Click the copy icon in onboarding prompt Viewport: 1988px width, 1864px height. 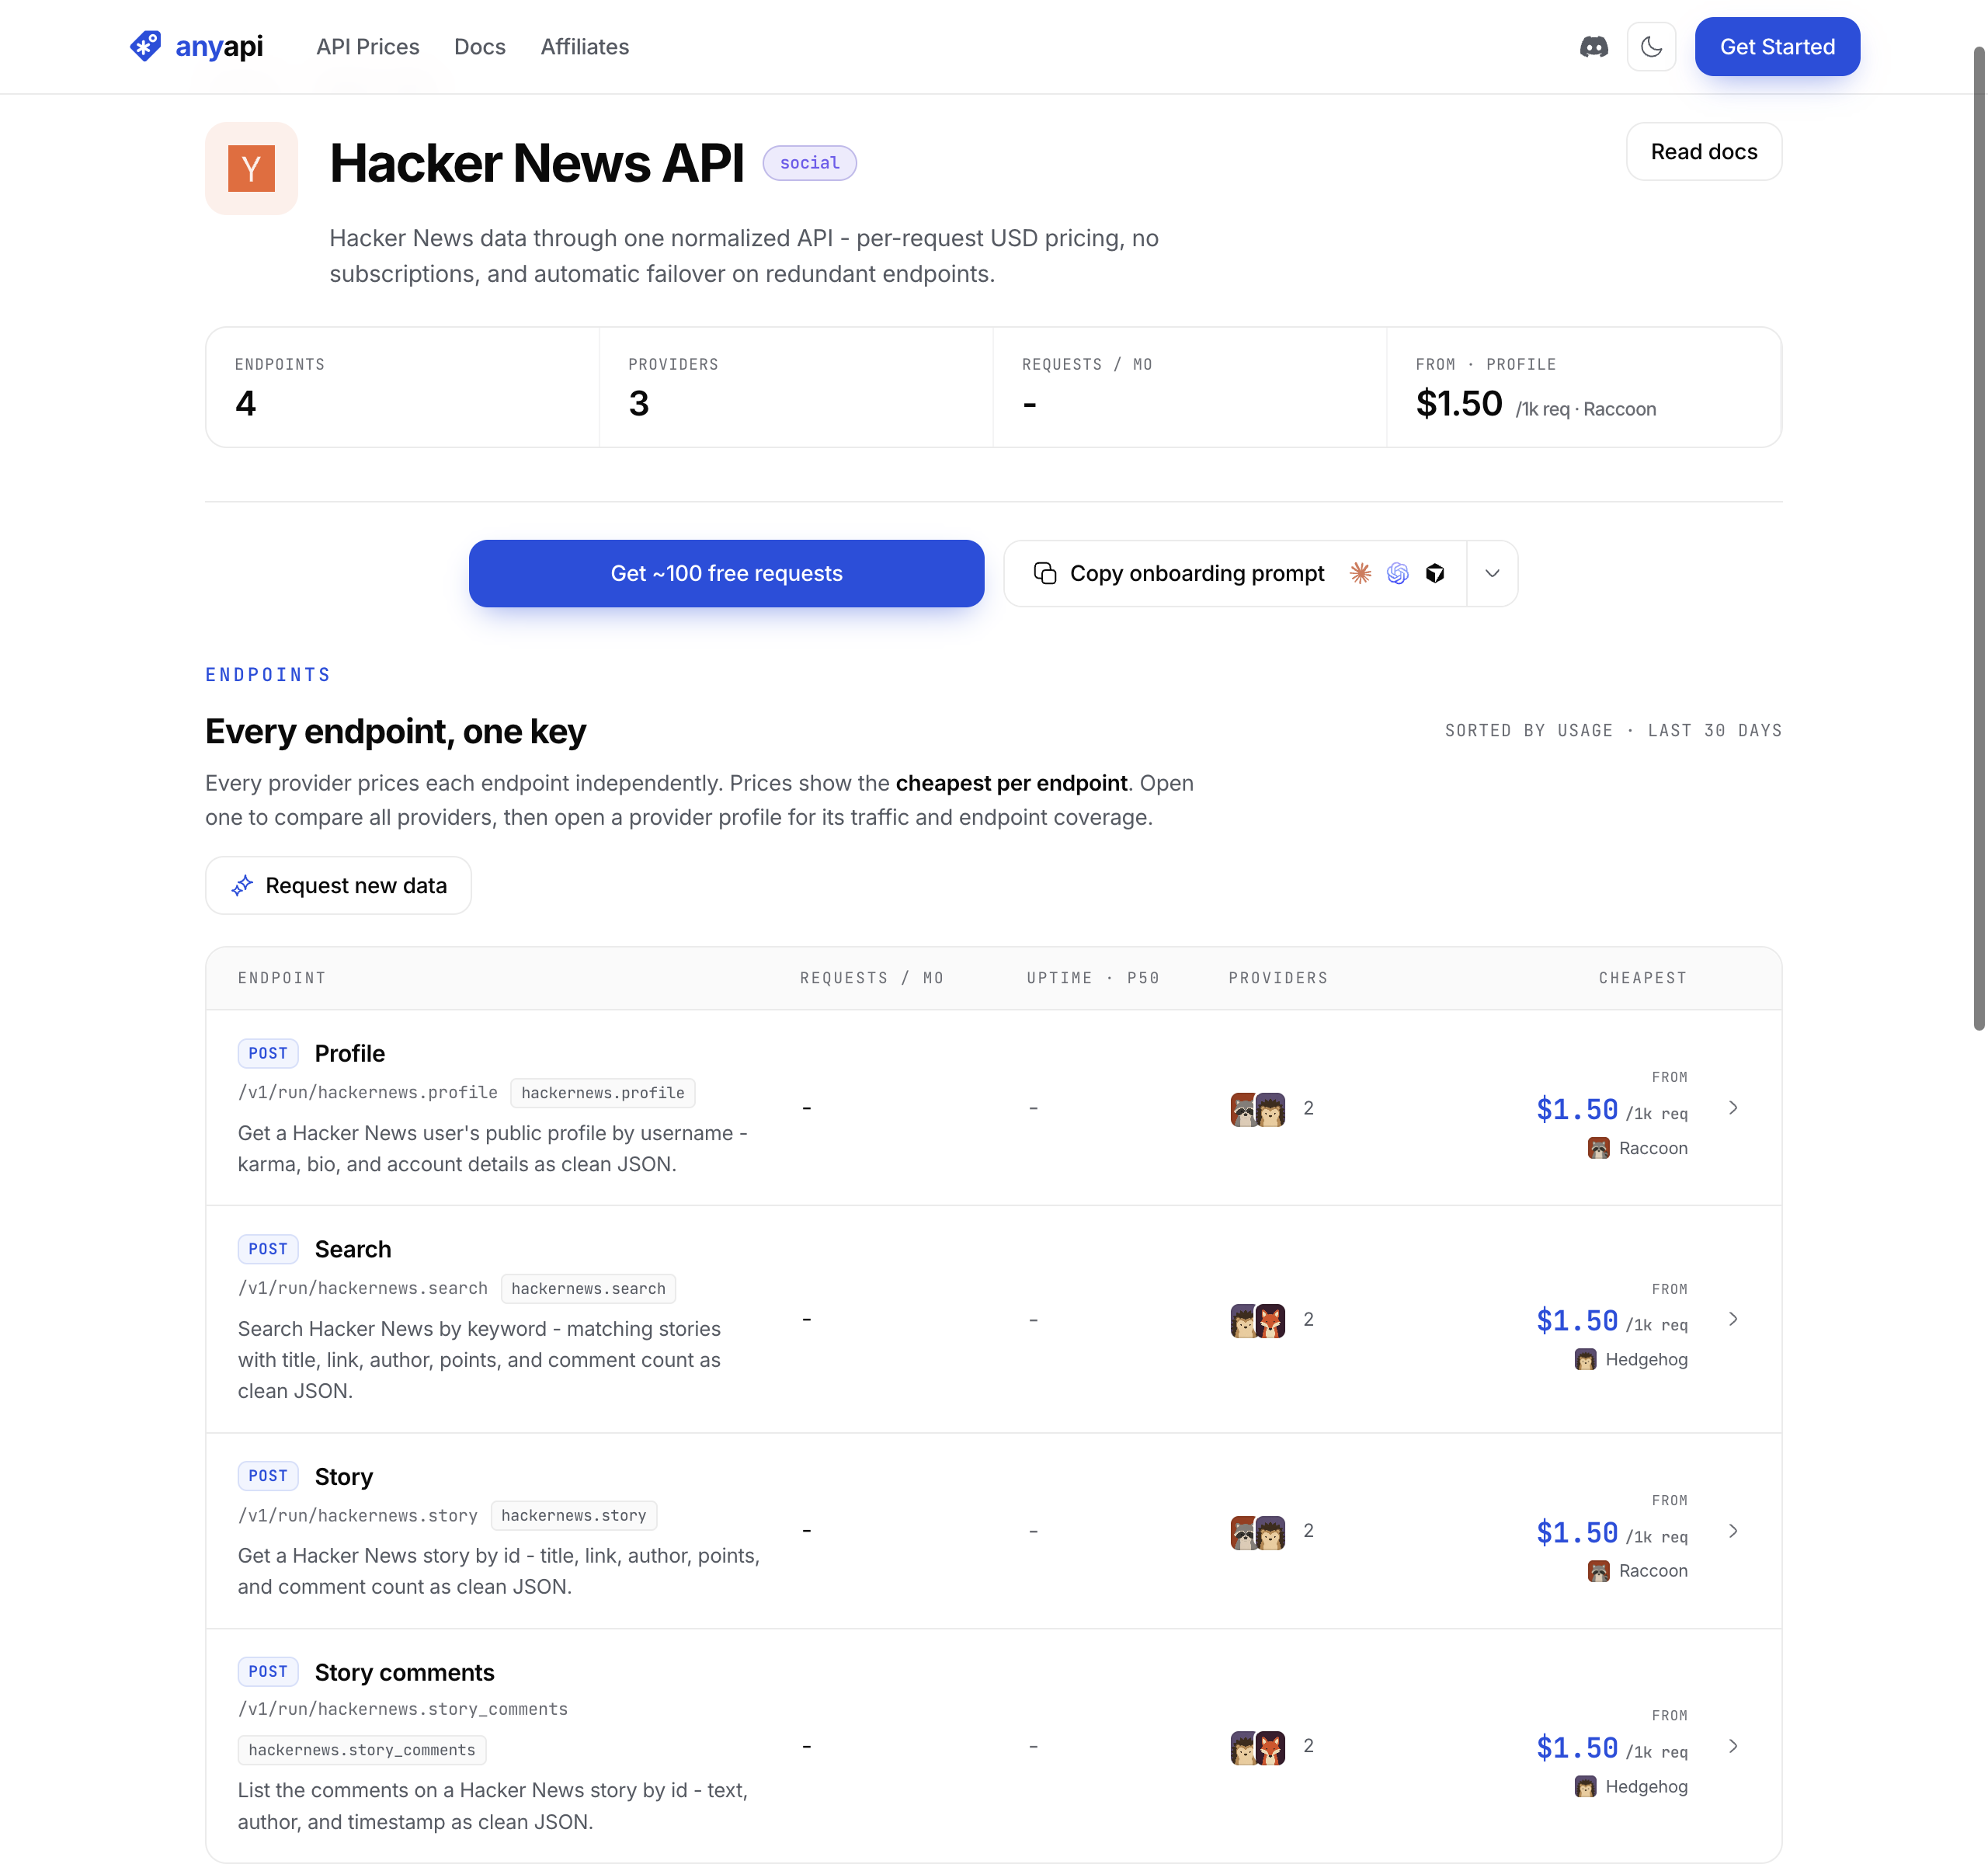tap(1045, 573)
